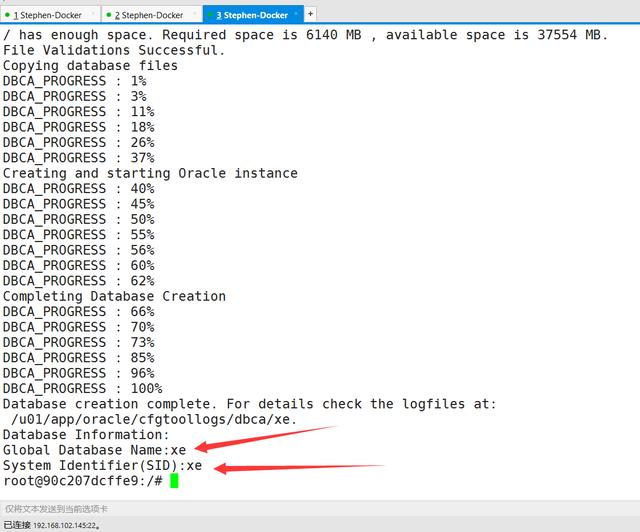The image size is (640, 532).
Task: Click the line 'Copying database files'
Action: pos(90,66)
